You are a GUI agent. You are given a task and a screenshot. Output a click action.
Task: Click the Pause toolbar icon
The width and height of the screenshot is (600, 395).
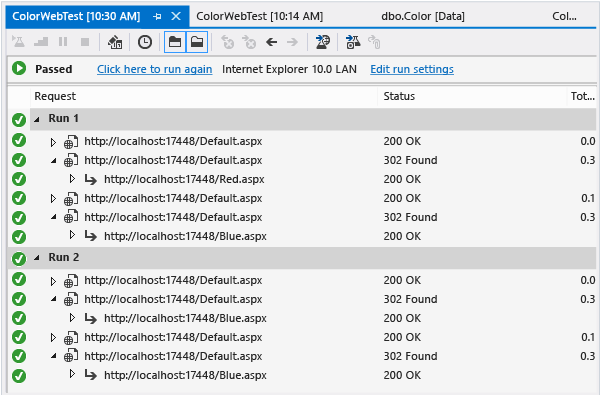[63, 42]
